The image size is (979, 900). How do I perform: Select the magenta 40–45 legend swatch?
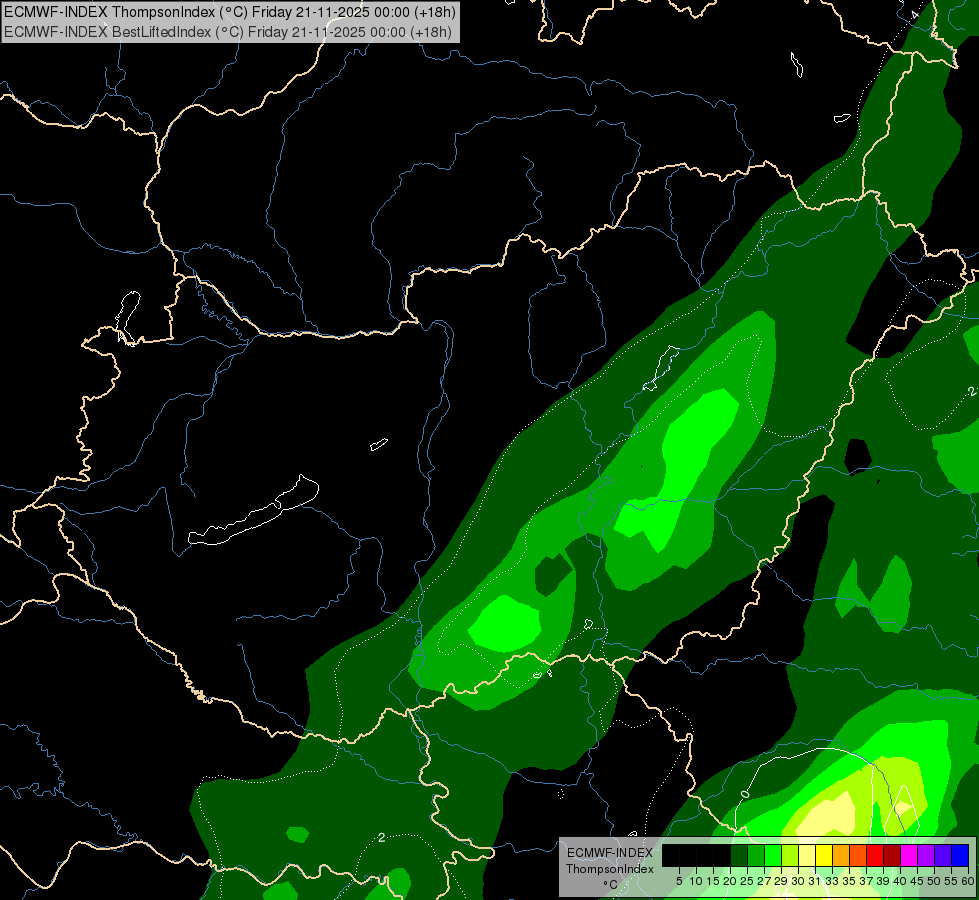coord(909,855)
